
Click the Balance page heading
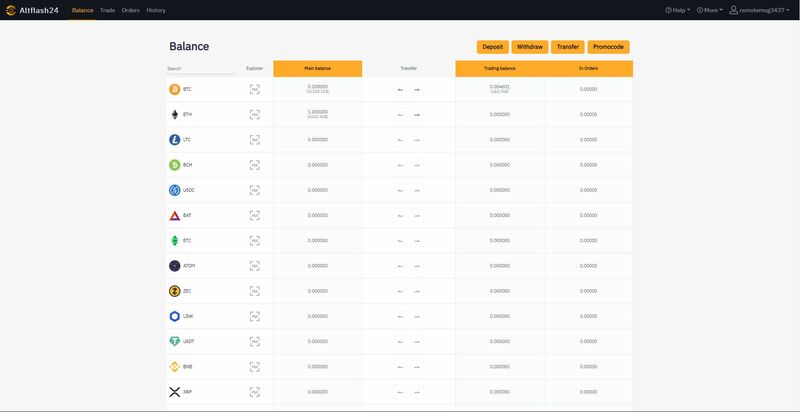189,46
